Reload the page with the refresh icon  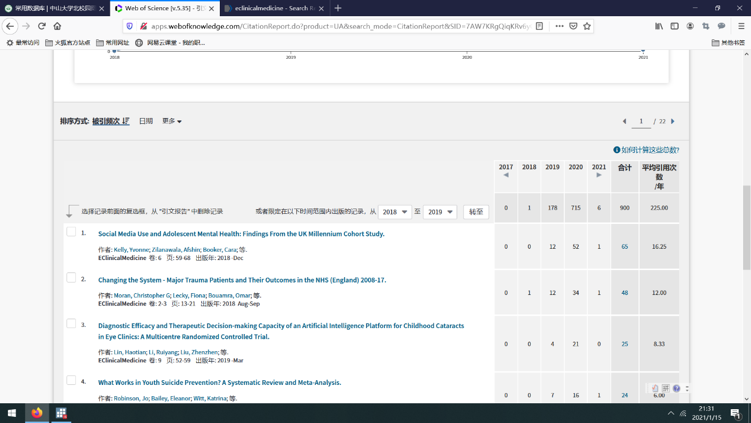(42, 26)
